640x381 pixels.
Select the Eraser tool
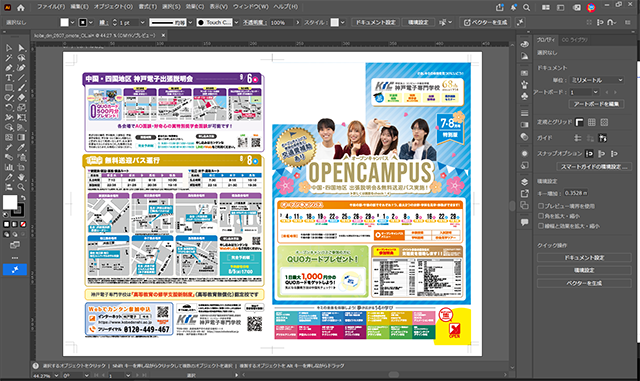(x=21, y=98)
